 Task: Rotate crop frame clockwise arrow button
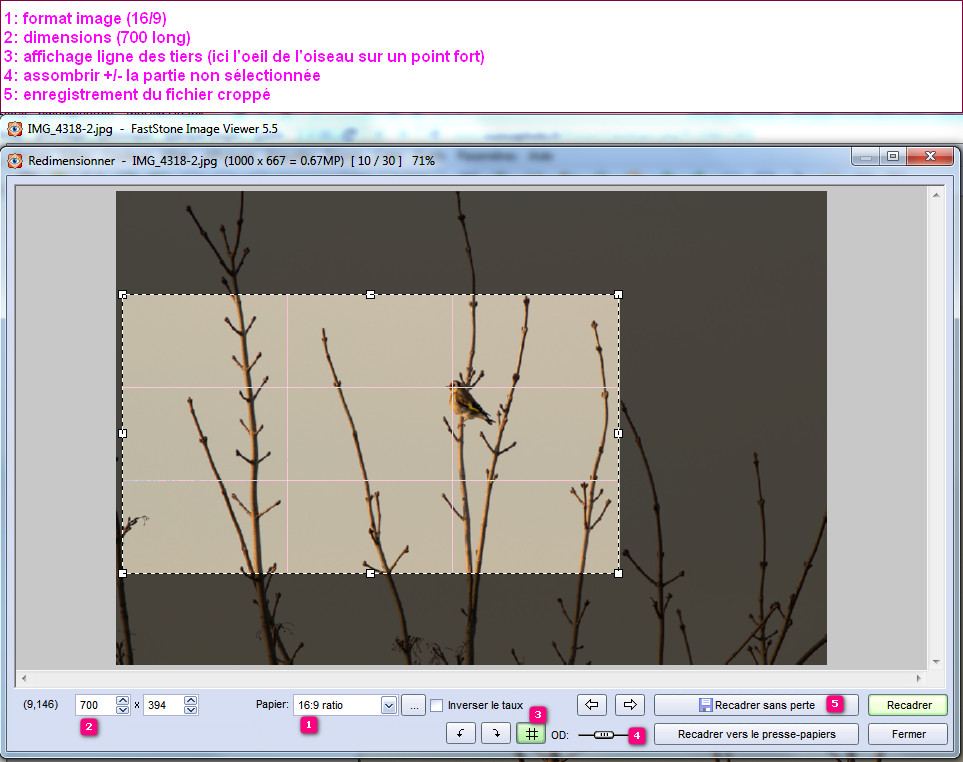click(x=496, y=734)
